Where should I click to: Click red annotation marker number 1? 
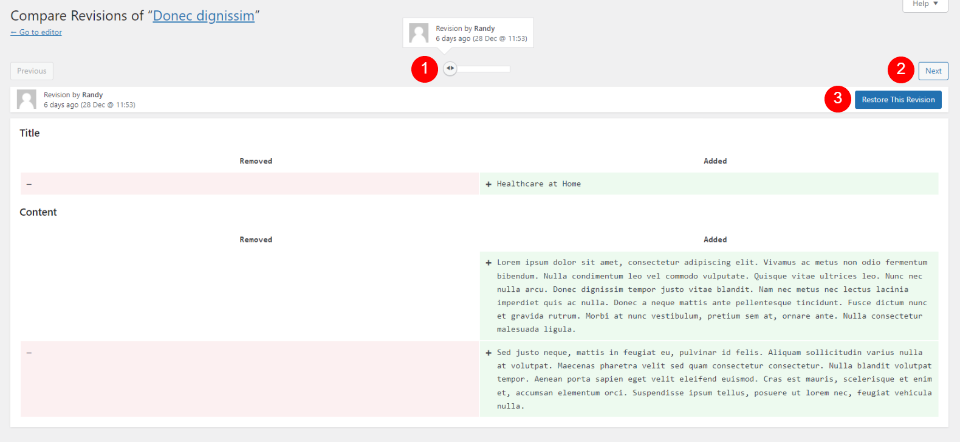point(423,69)
